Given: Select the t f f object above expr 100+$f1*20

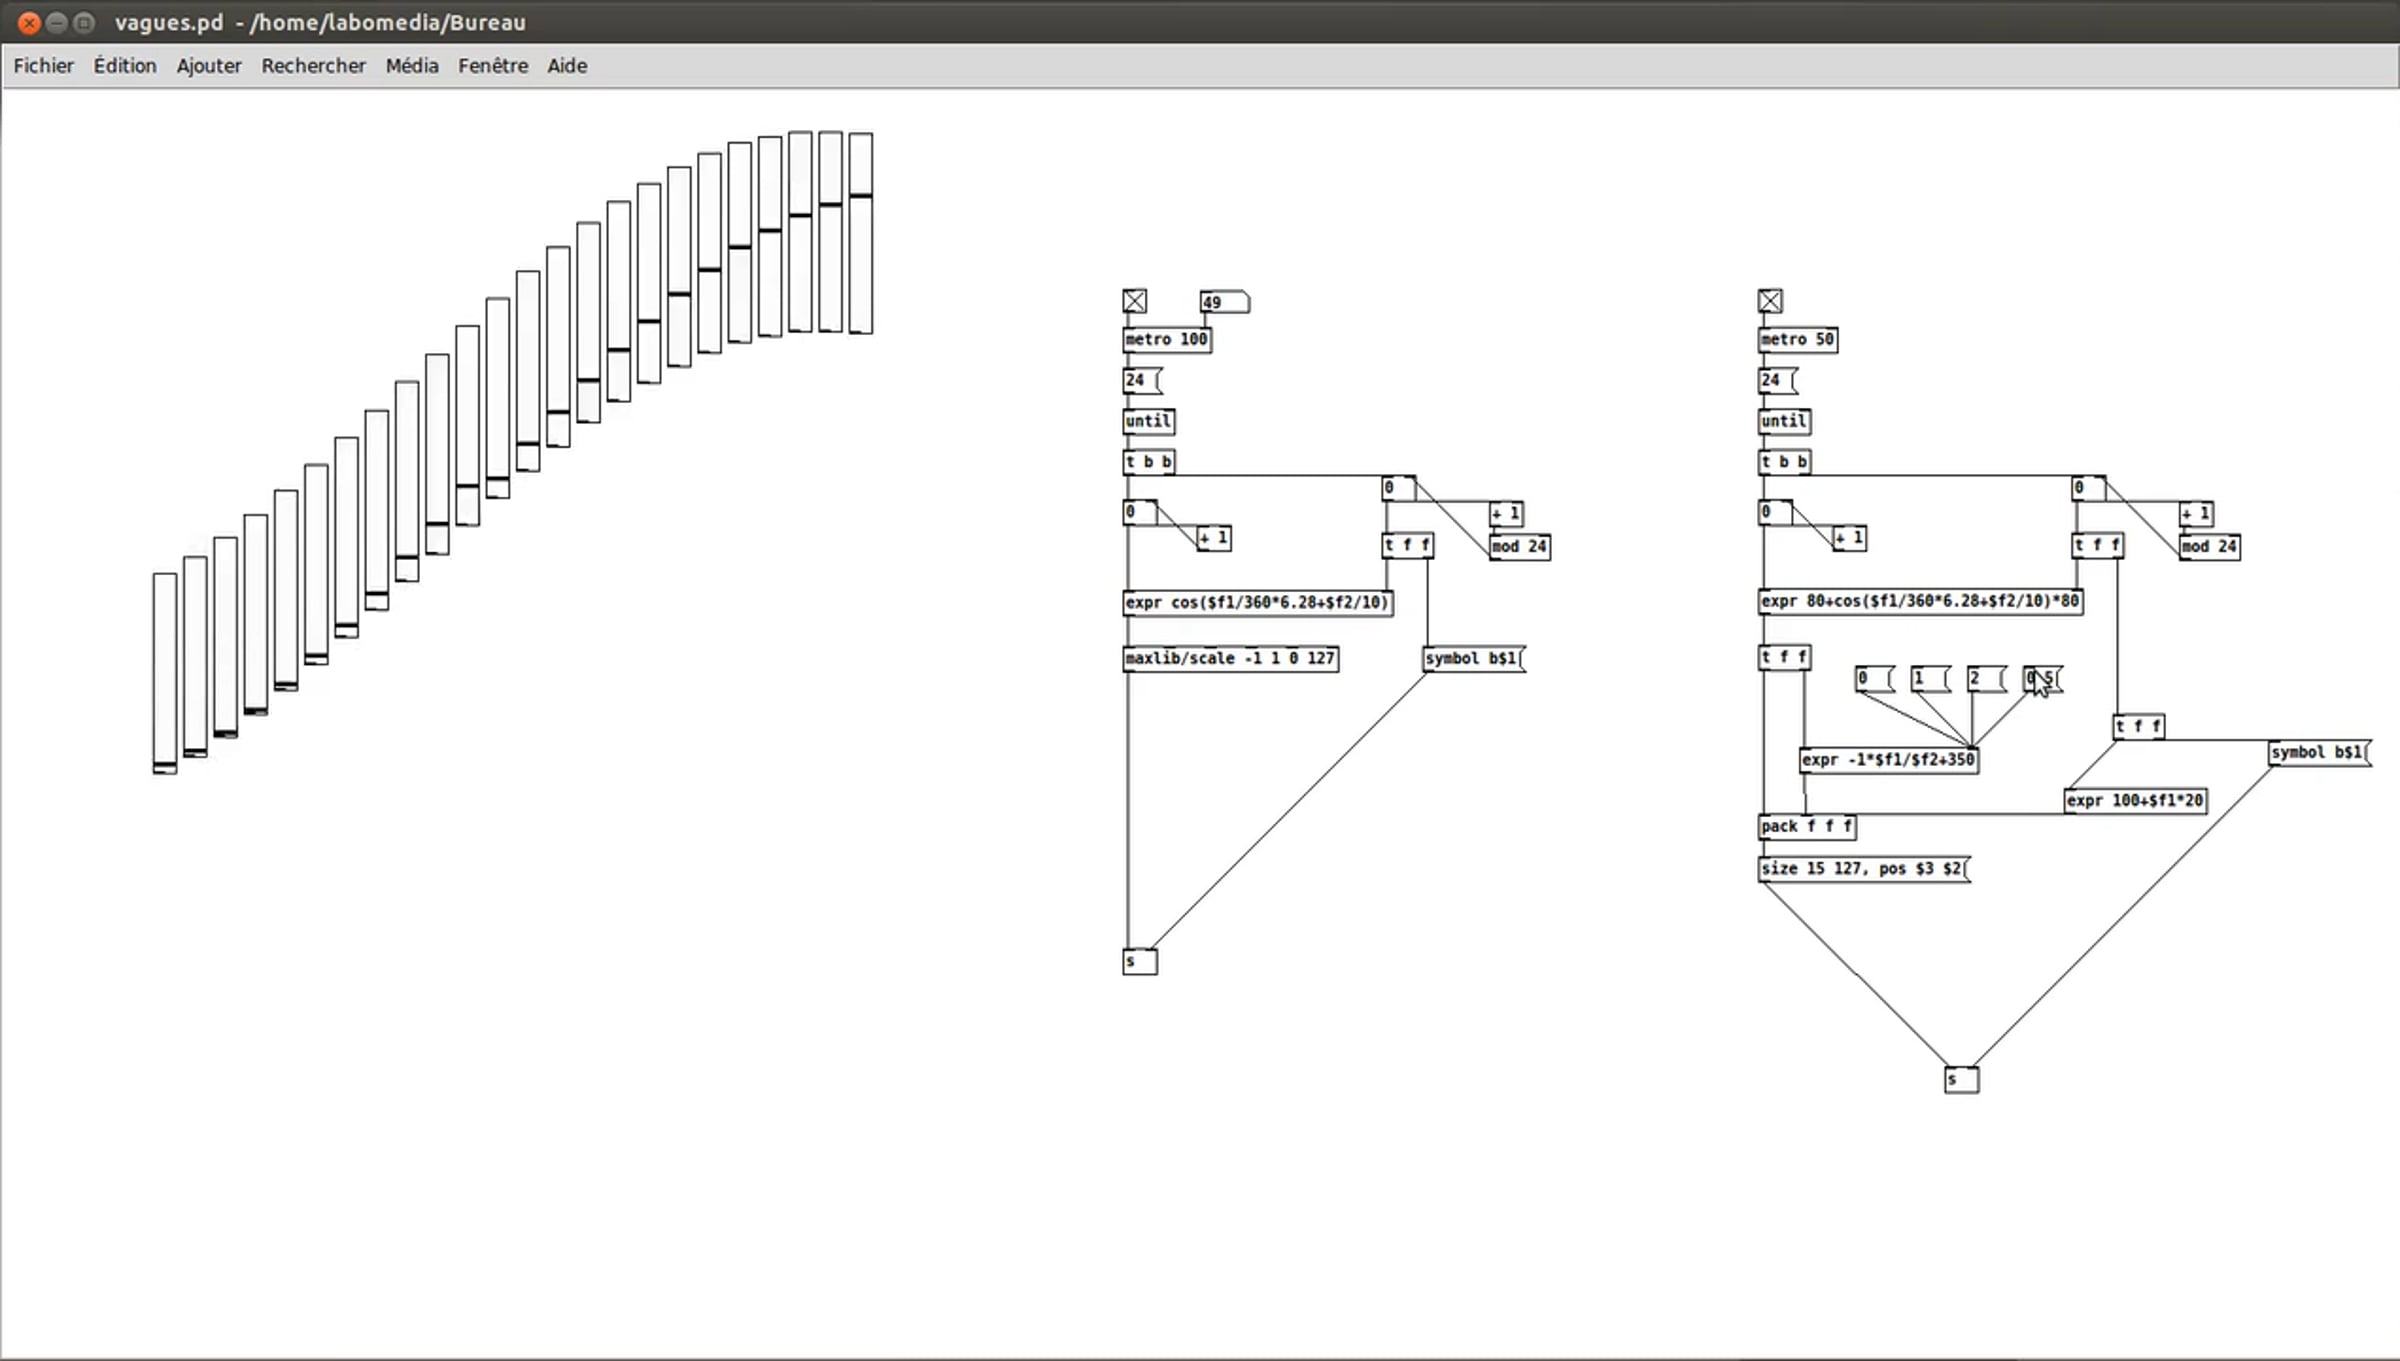Looking at the screenshot, I should [2139, 727].
